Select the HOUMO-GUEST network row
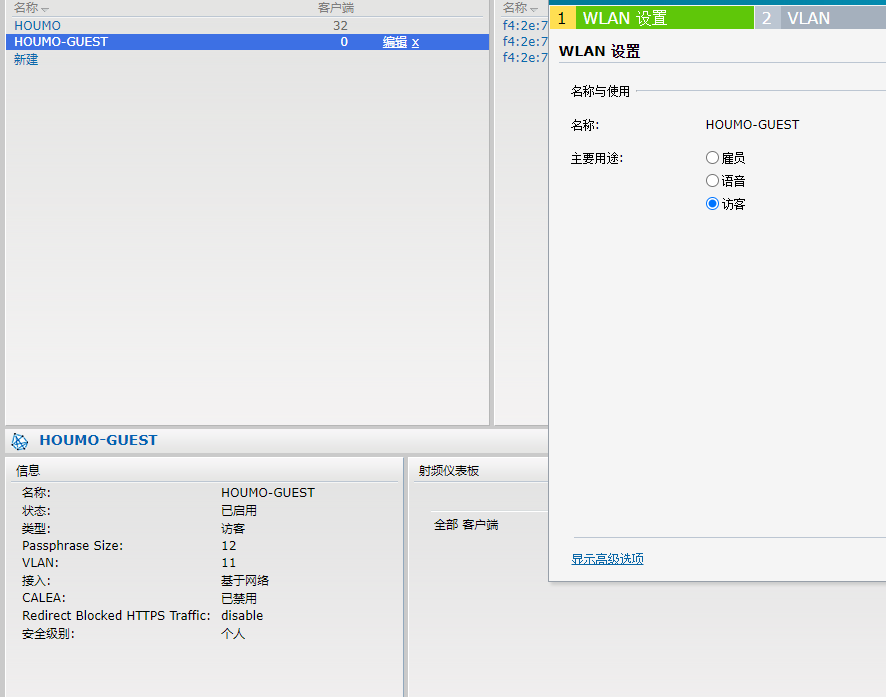886x697 pixels. tap(247, 42)
